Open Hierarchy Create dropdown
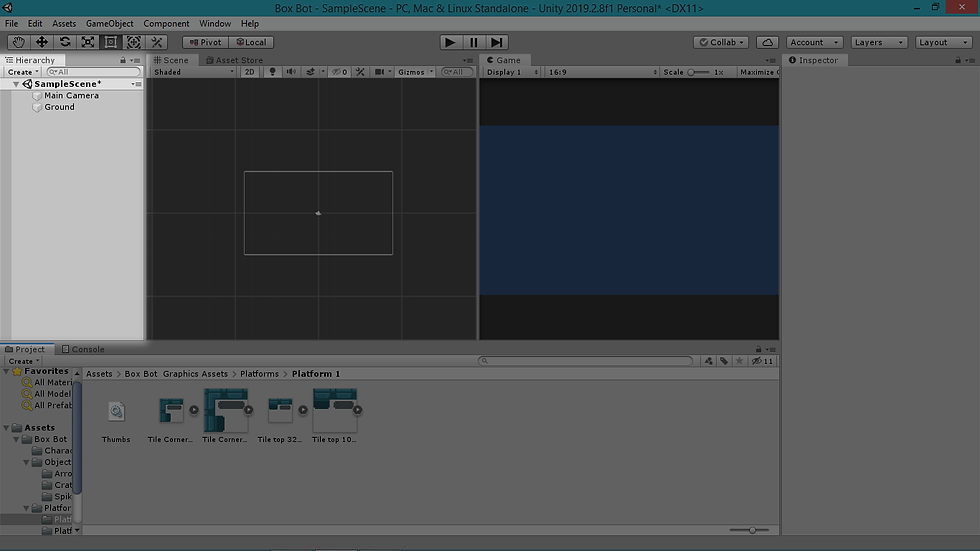Image resolution: width=980 pixels, height=551 pixels. click(23, 72)
